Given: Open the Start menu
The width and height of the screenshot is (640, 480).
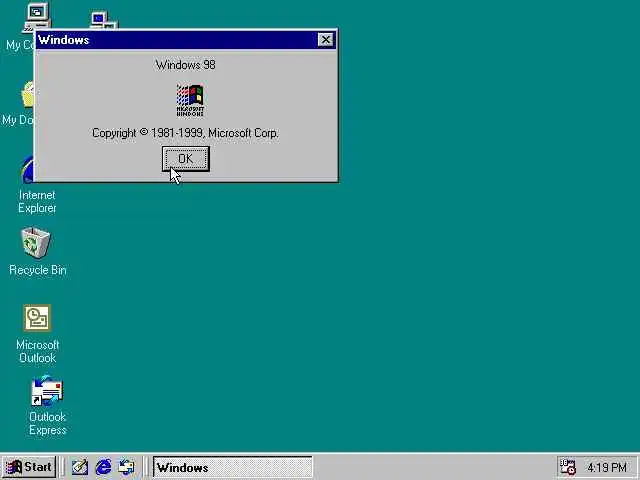Looking at the screenshot, I should click(x=29, y=467).
